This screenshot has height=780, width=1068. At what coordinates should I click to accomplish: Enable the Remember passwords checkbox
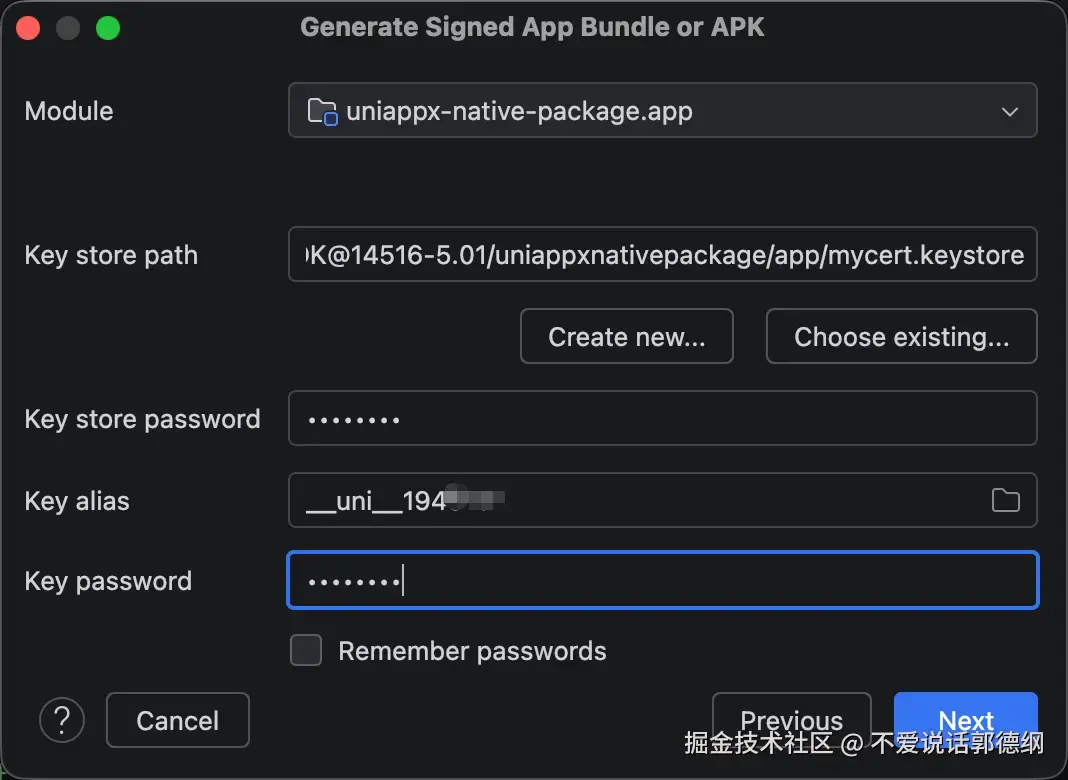pos(306,651)
